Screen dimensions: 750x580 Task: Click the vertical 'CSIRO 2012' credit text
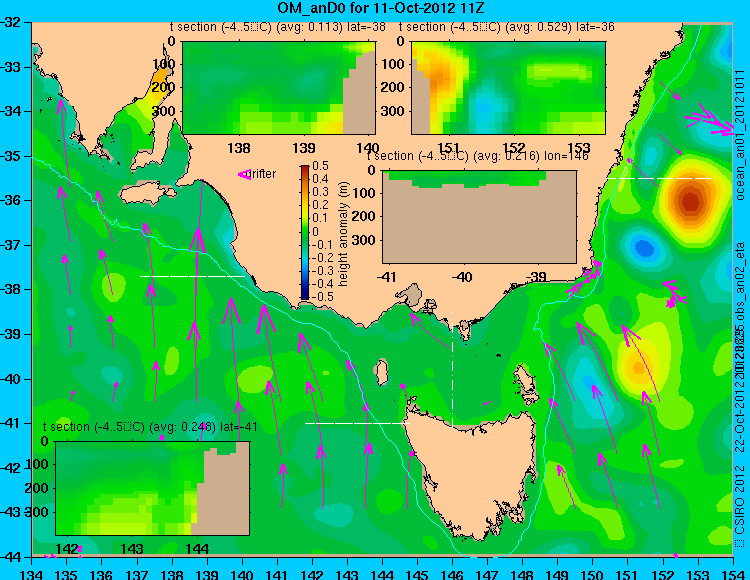(739, 506)
